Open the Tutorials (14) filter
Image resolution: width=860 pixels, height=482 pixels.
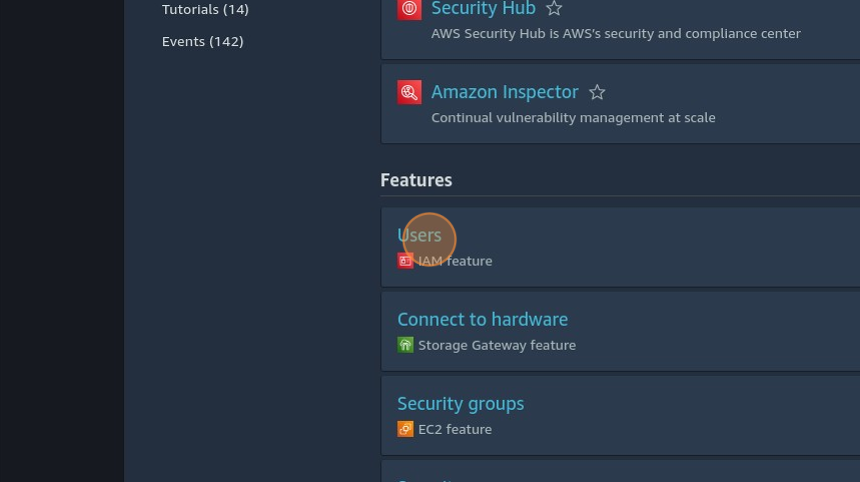coord(205,9)
